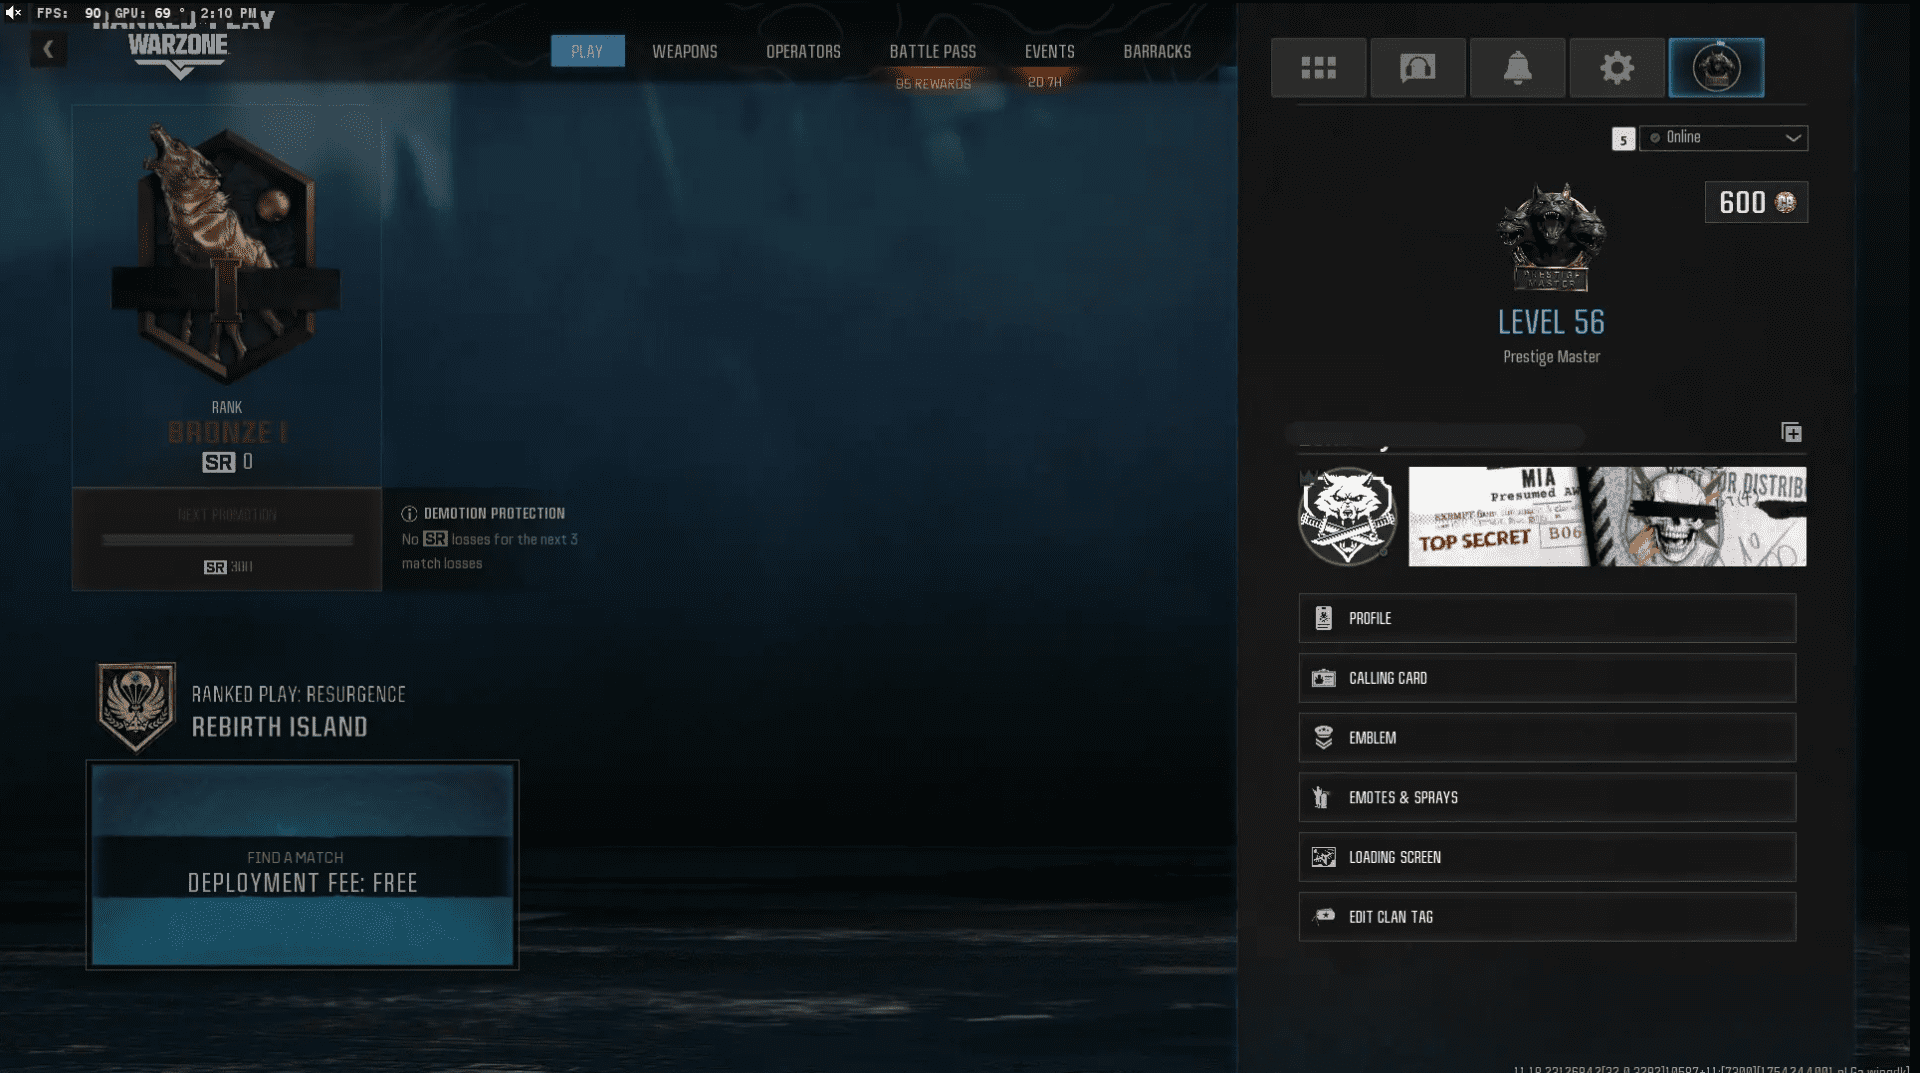Open the Edit Clan Tag option
Viewport: 1920px width, 1073px height.
click(x=1546, y=917)
